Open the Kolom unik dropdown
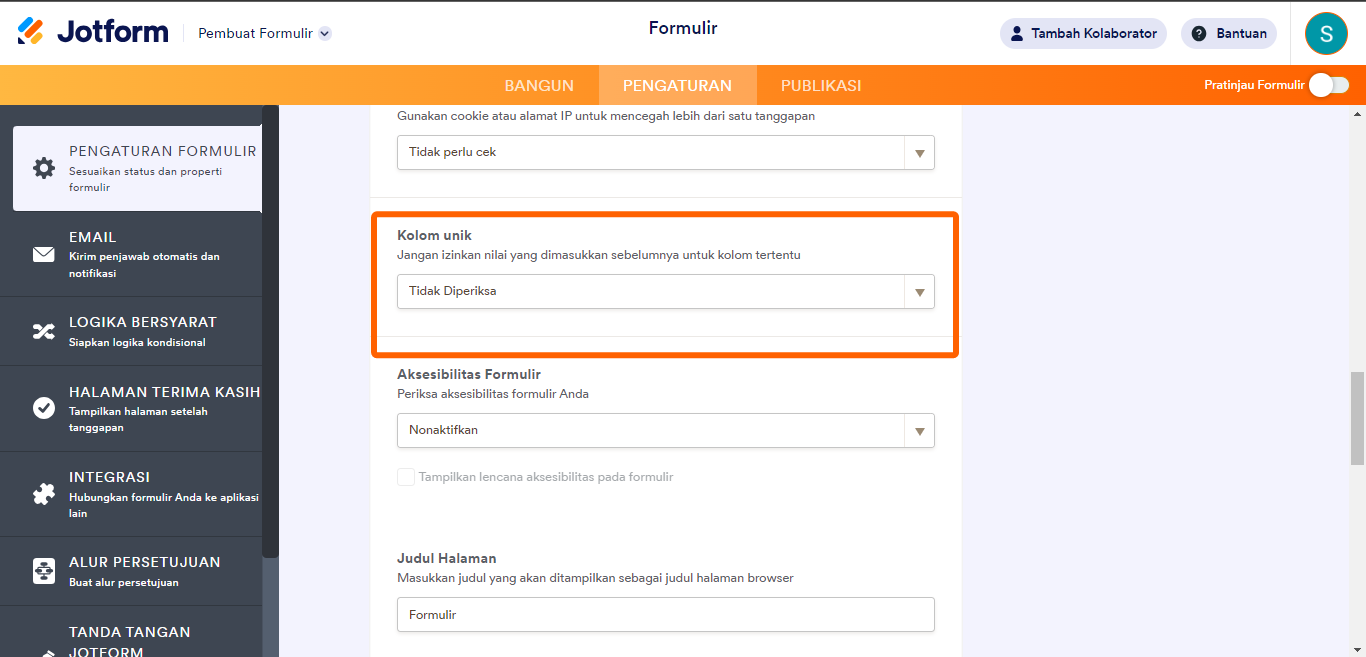The image size is (1366, 657). (665, 292)
